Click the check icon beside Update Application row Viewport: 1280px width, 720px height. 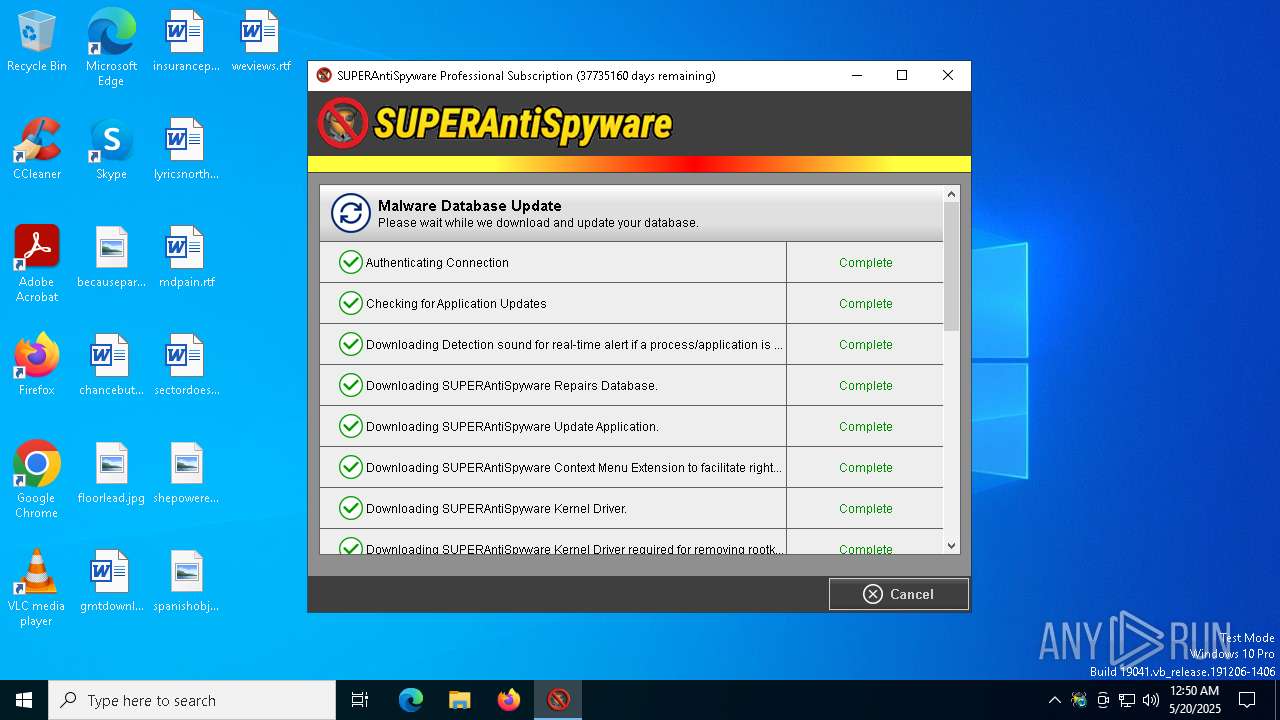point(350,426)
